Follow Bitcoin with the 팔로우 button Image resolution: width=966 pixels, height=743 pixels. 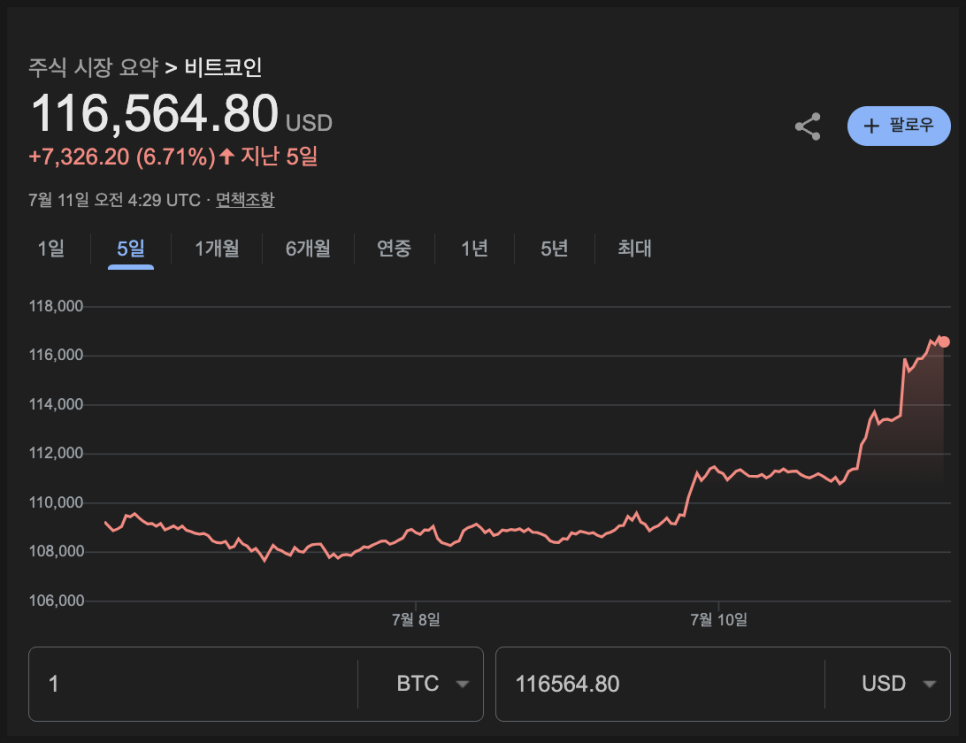[x=899, y=126]
